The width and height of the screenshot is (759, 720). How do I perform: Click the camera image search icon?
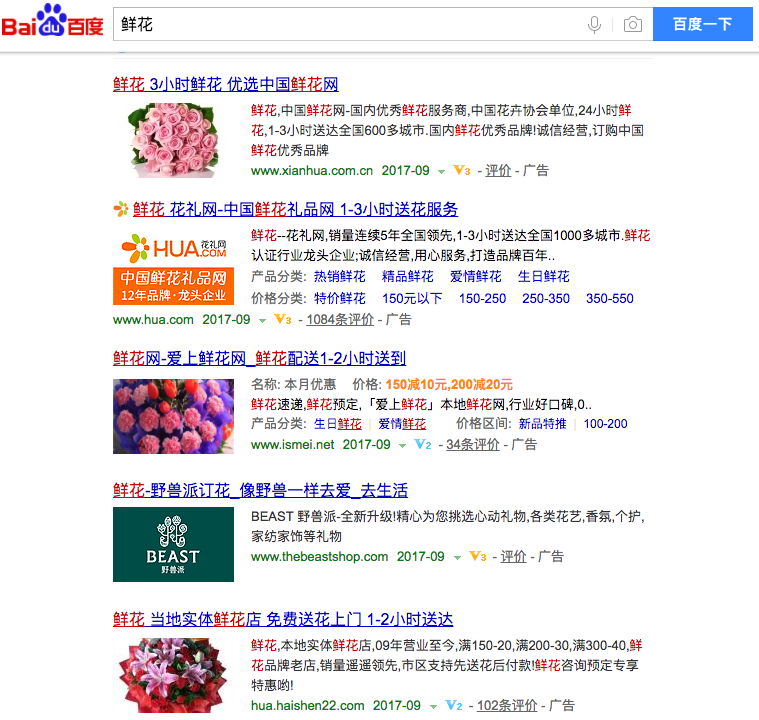click(x=633, y=24)
